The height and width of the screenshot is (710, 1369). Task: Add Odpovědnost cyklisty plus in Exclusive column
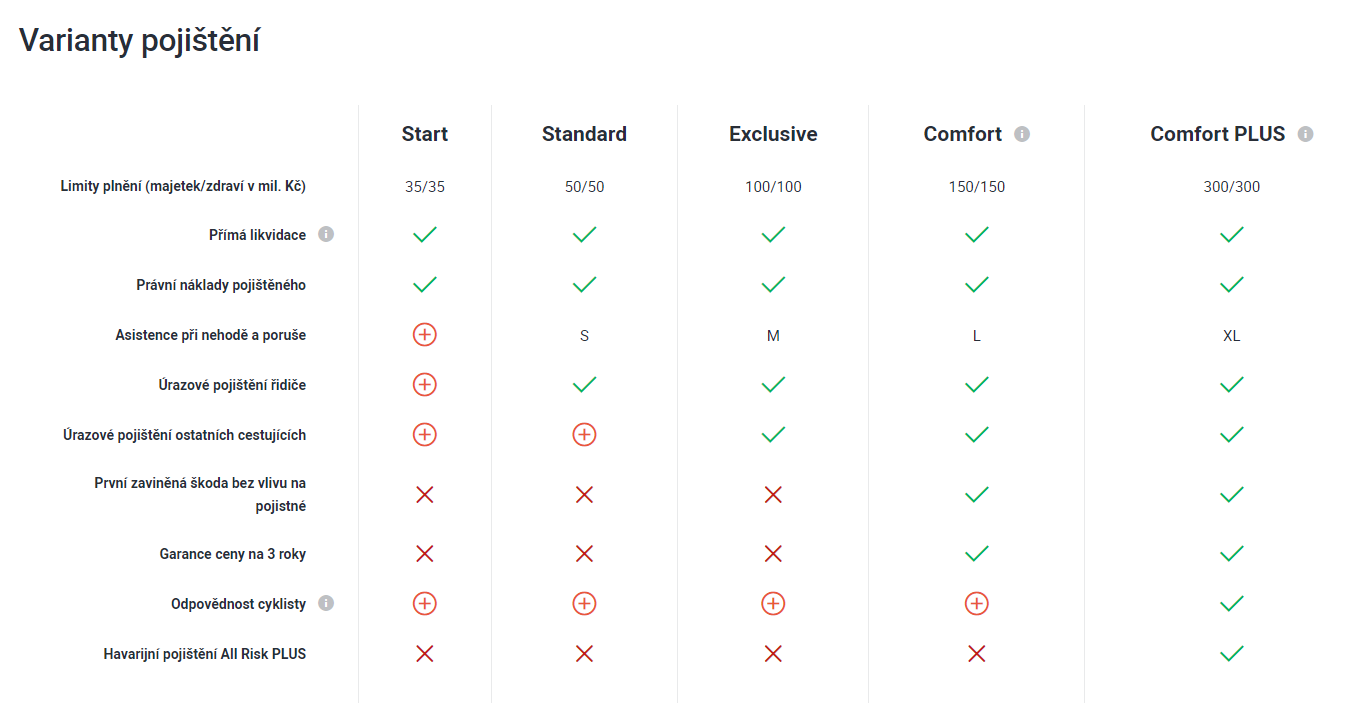pos(773,603)
